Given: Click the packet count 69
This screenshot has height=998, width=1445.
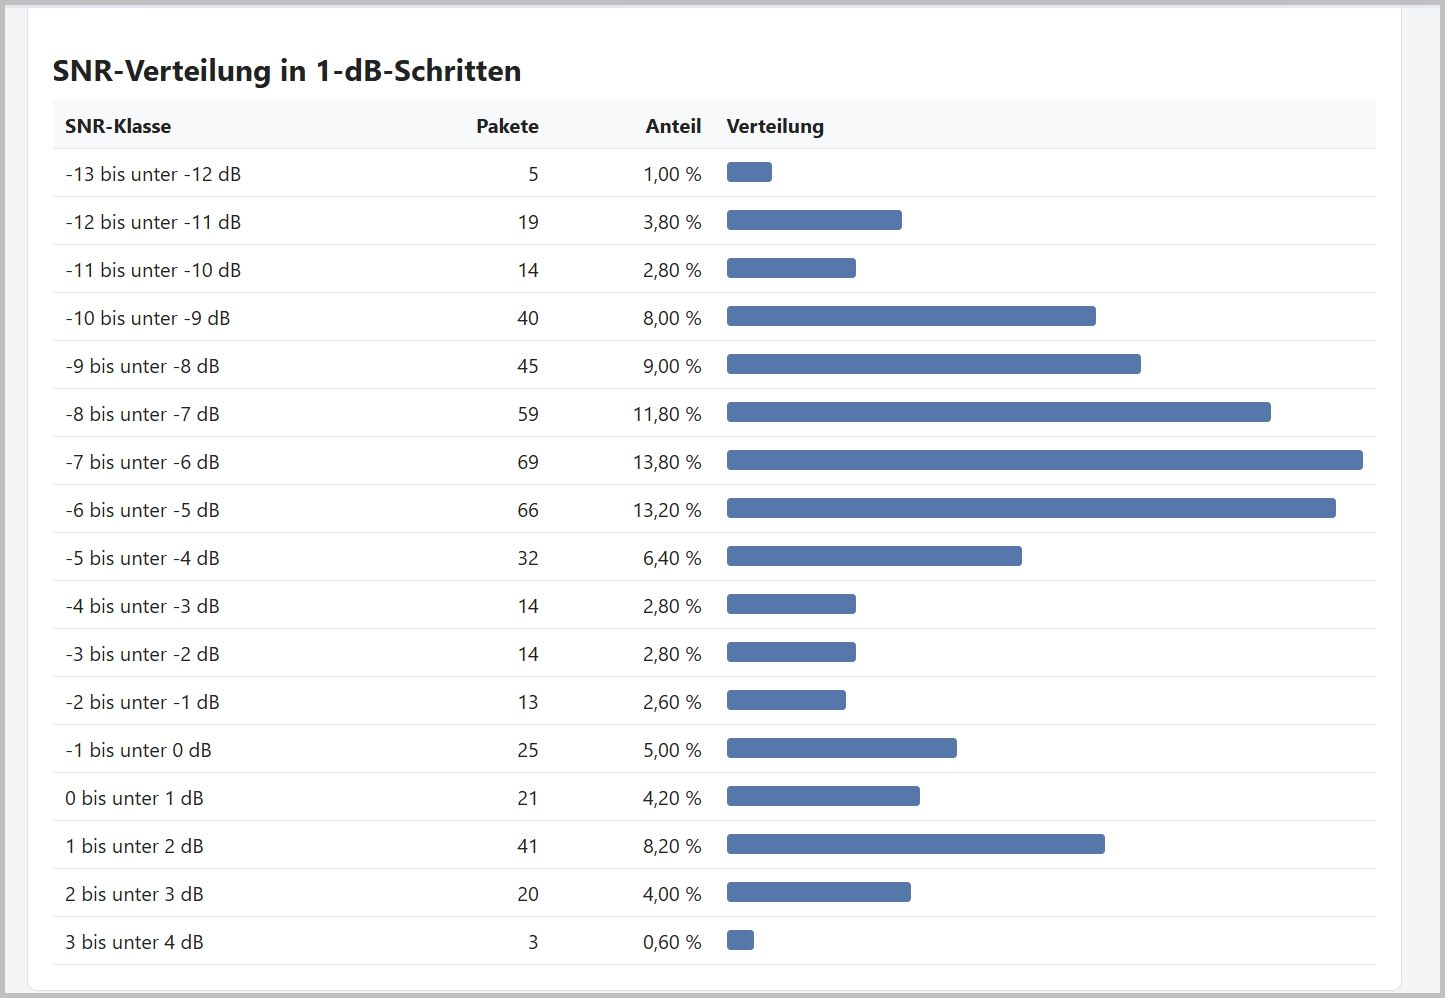Looking at the screenshot, I should [x=528, y=462].
